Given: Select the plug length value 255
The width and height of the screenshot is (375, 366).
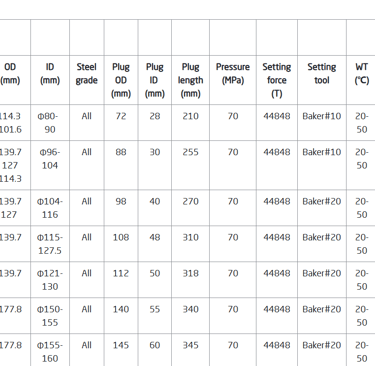Looking at the screenshot, I should (190, 152).
